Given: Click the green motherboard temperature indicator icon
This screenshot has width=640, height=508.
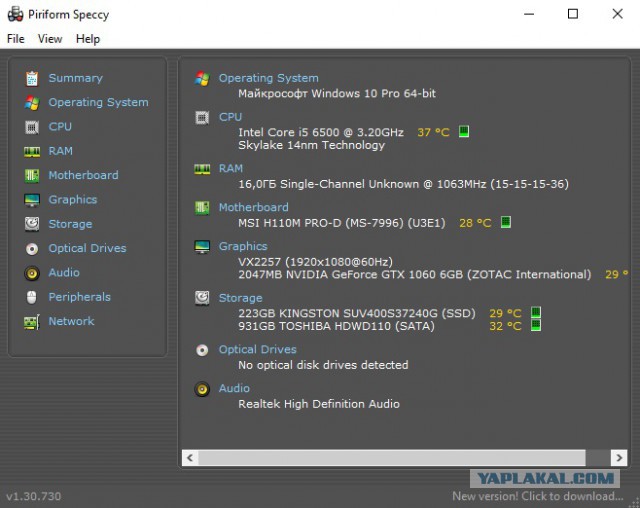Looking at the screenshot, I should 506,222.
